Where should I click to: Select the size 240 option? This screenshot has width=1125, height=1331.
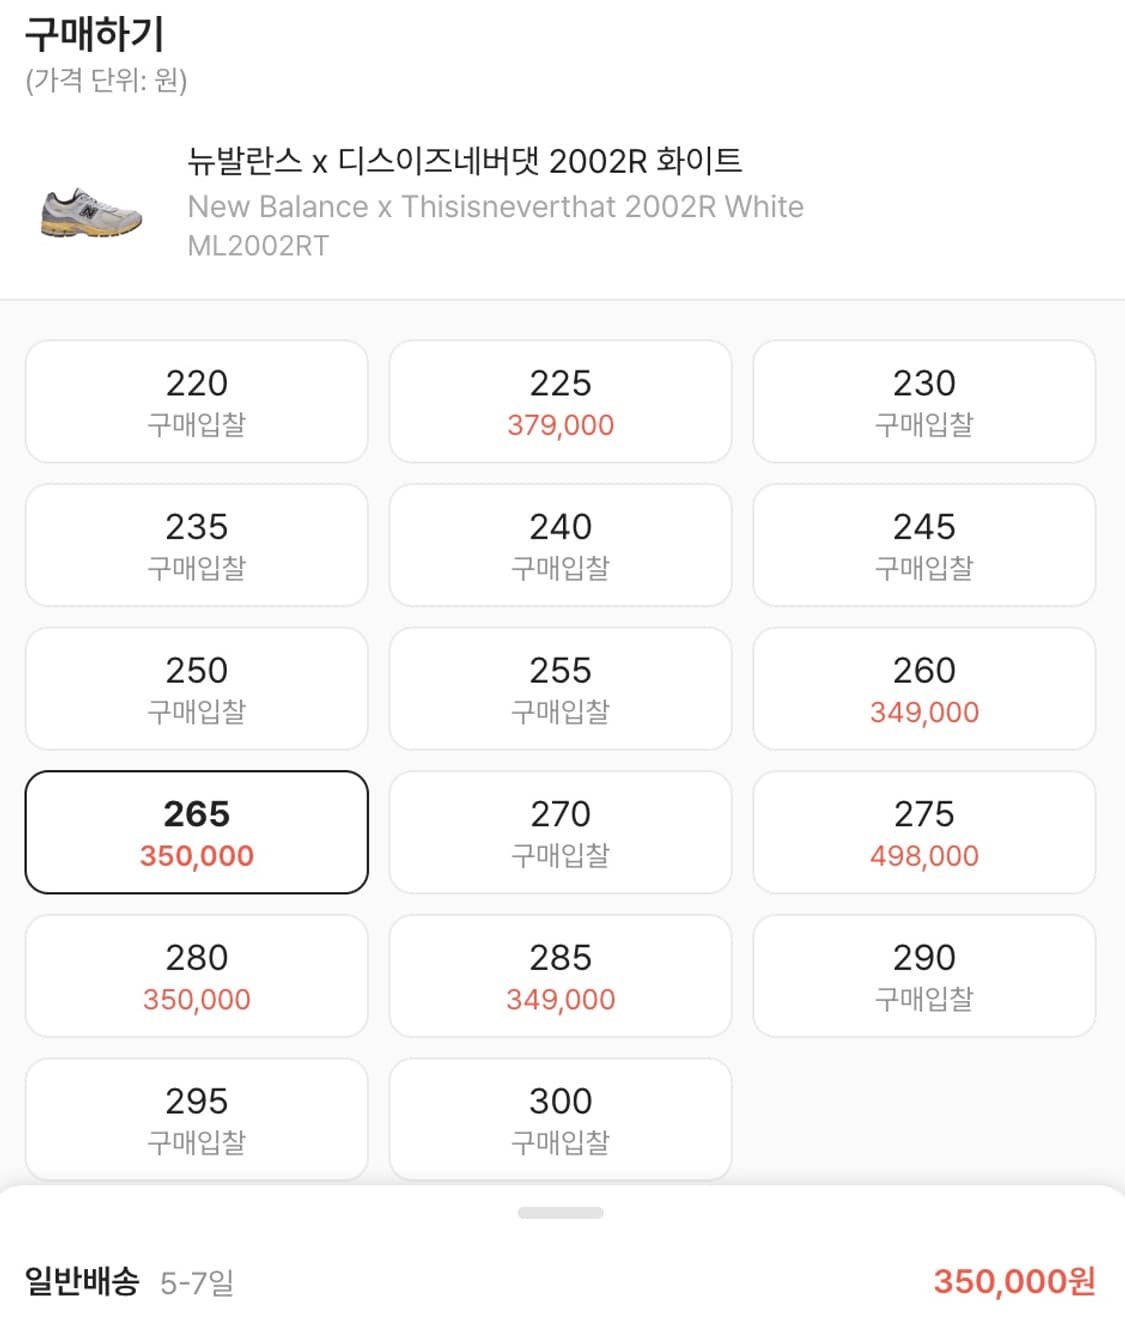pyautogui.click(x=560, y=545)
